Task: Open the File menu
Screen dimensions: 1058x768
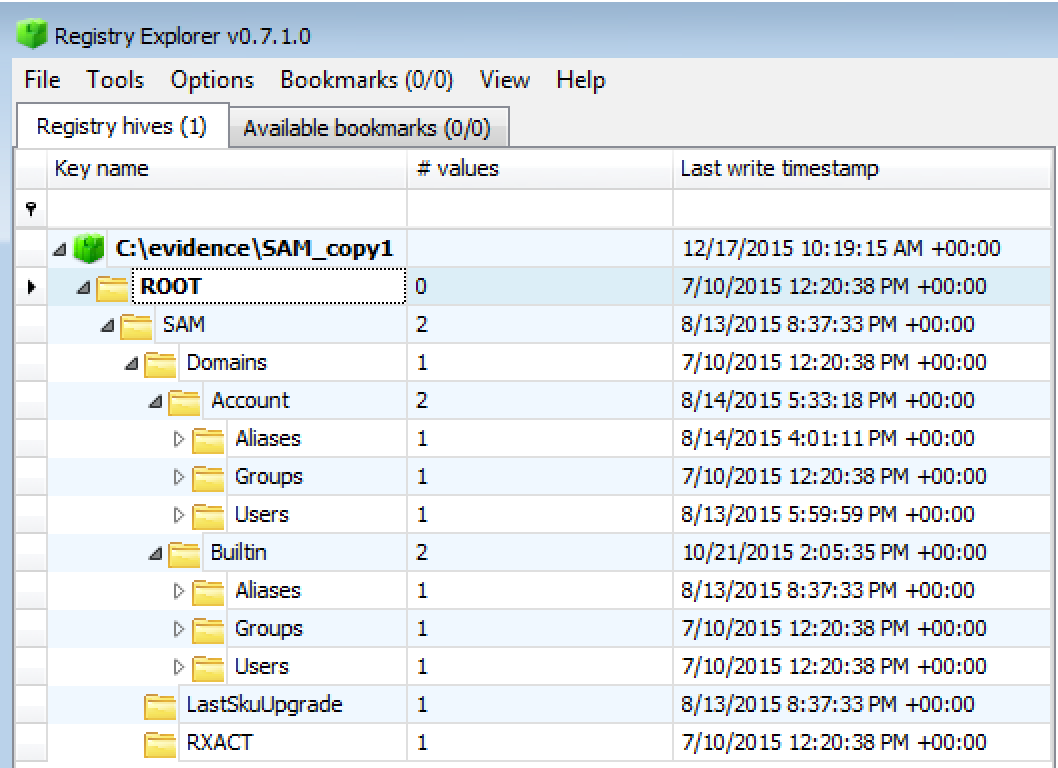Action: click(x=42, y=80)
